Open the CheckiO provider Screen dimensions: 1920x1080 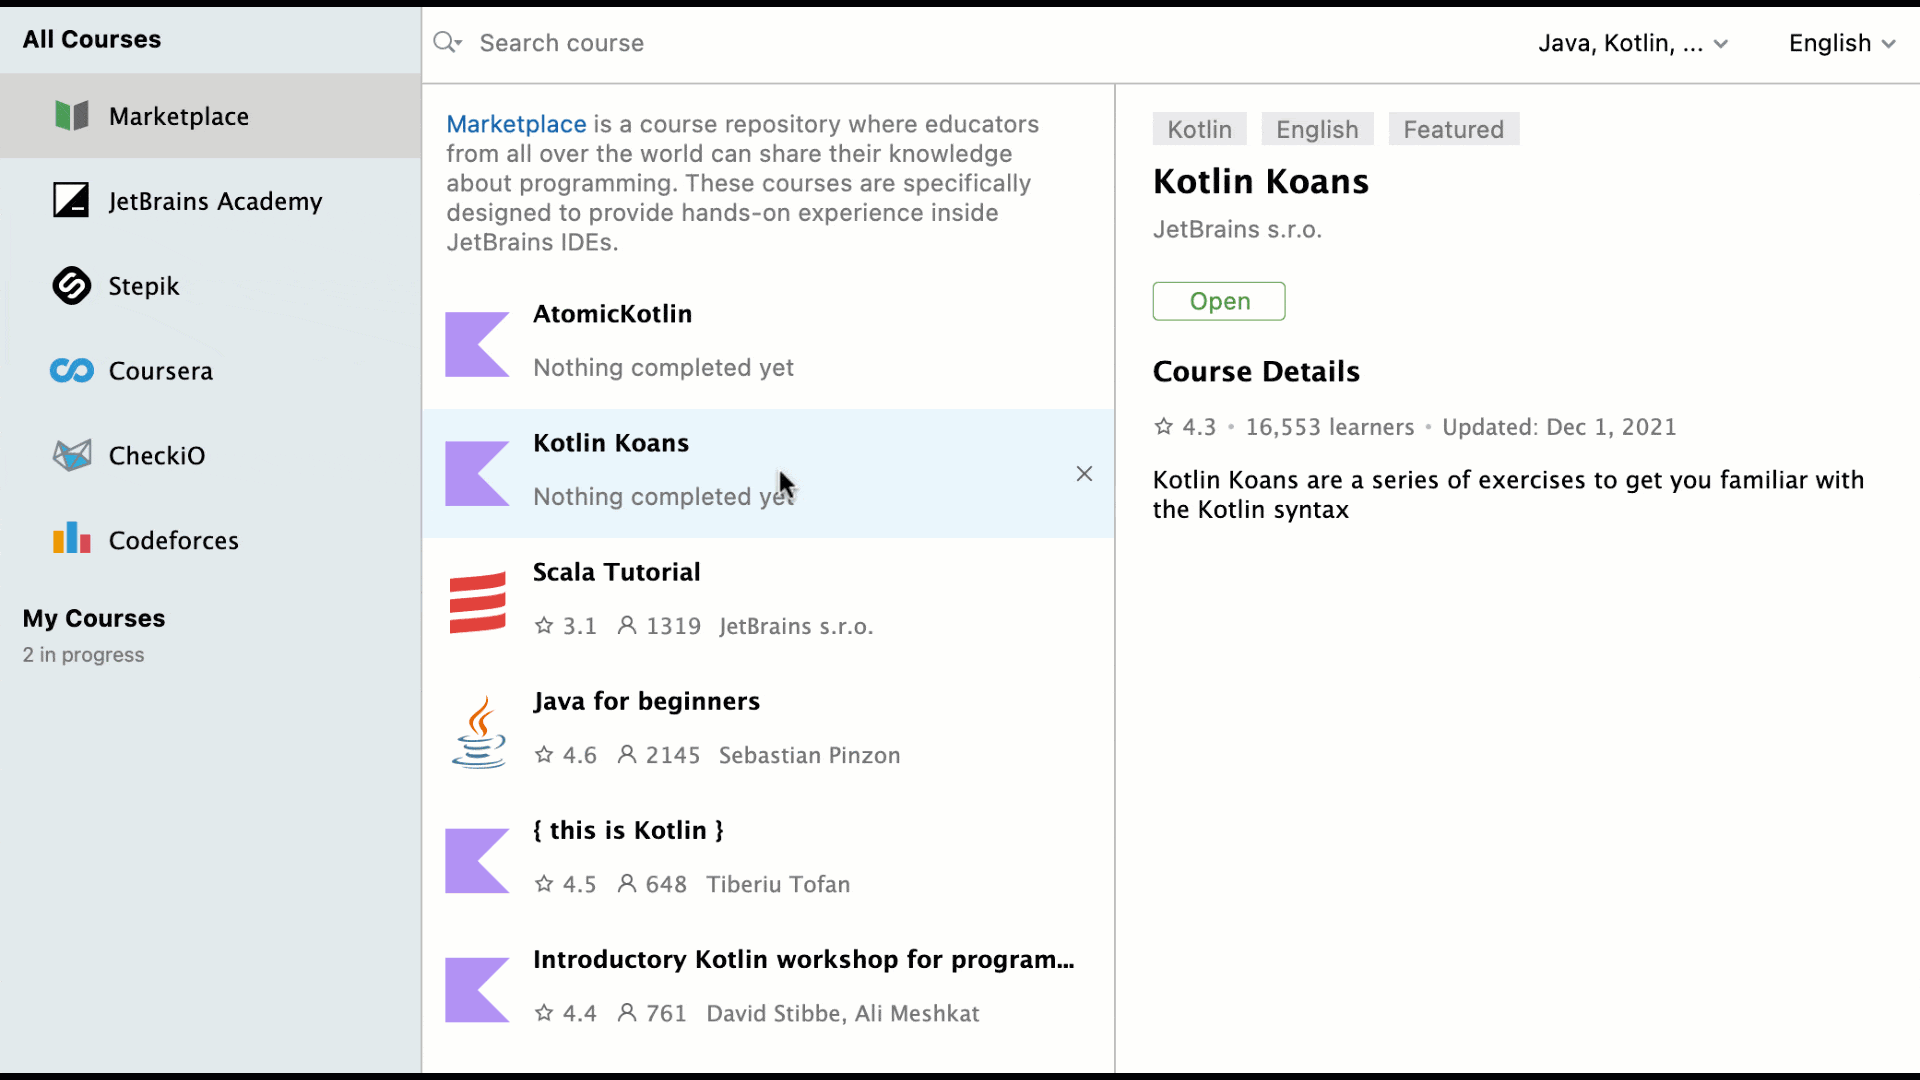[159, 454]
